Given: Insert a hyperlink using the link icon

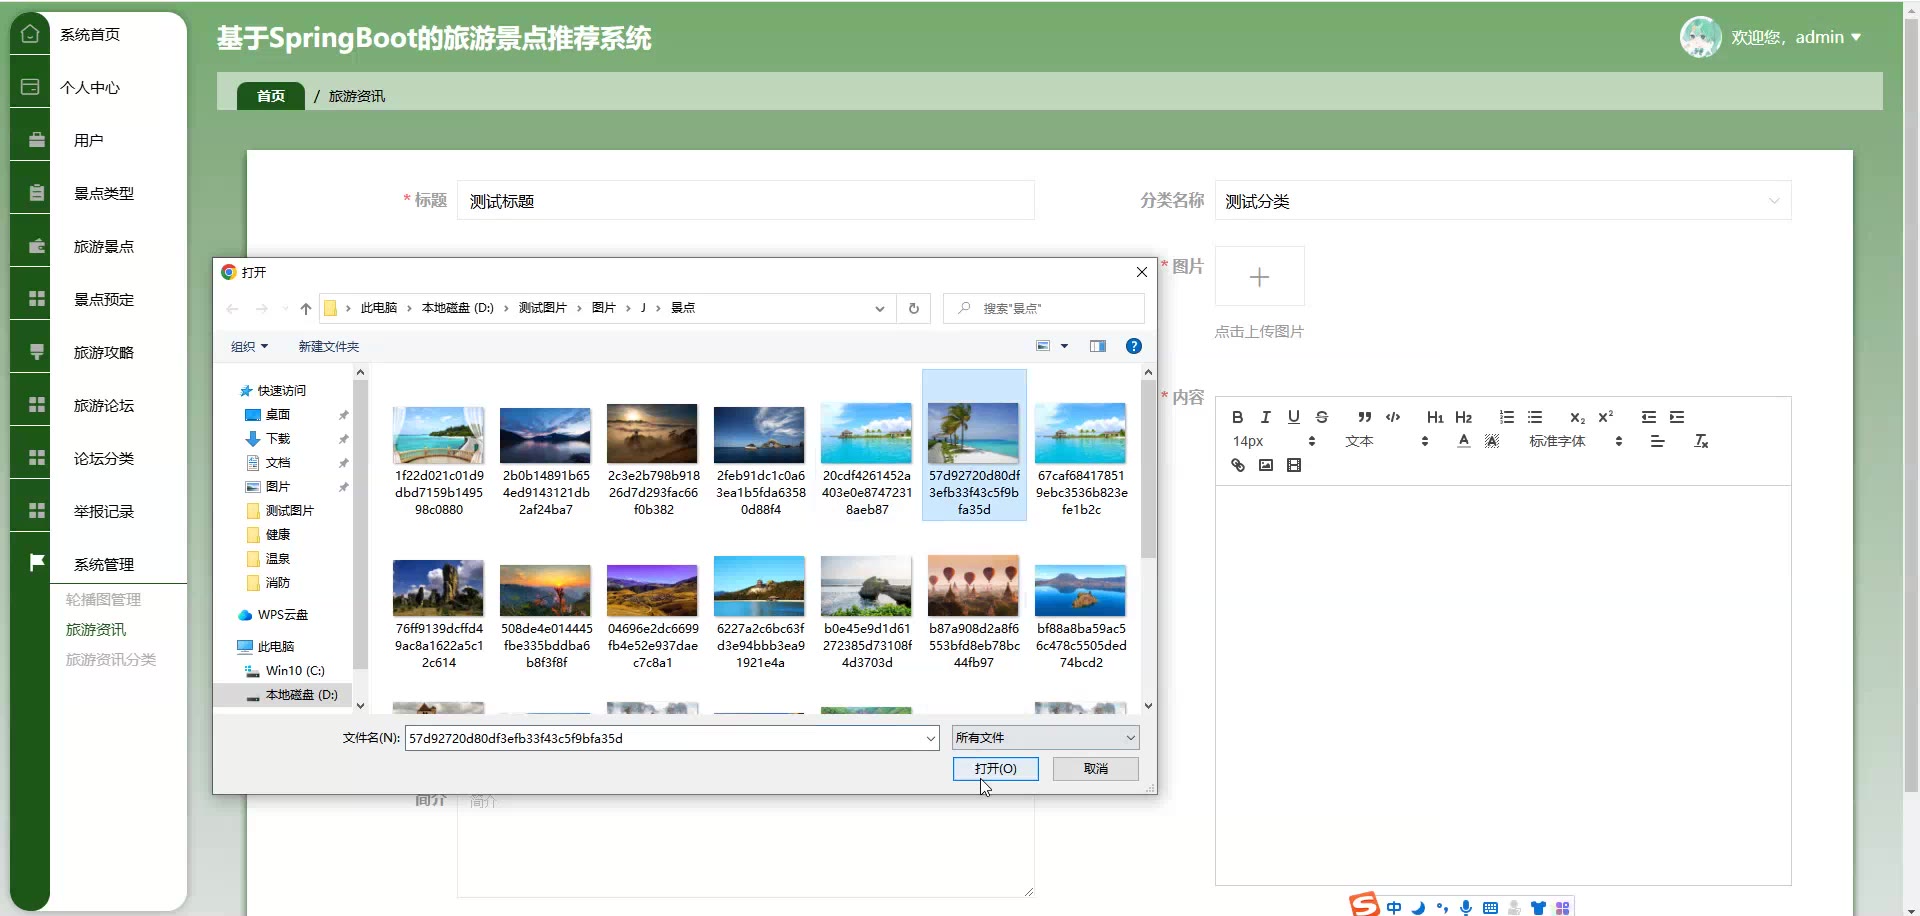Looking at the screenshot, I should coord(1237,465).
